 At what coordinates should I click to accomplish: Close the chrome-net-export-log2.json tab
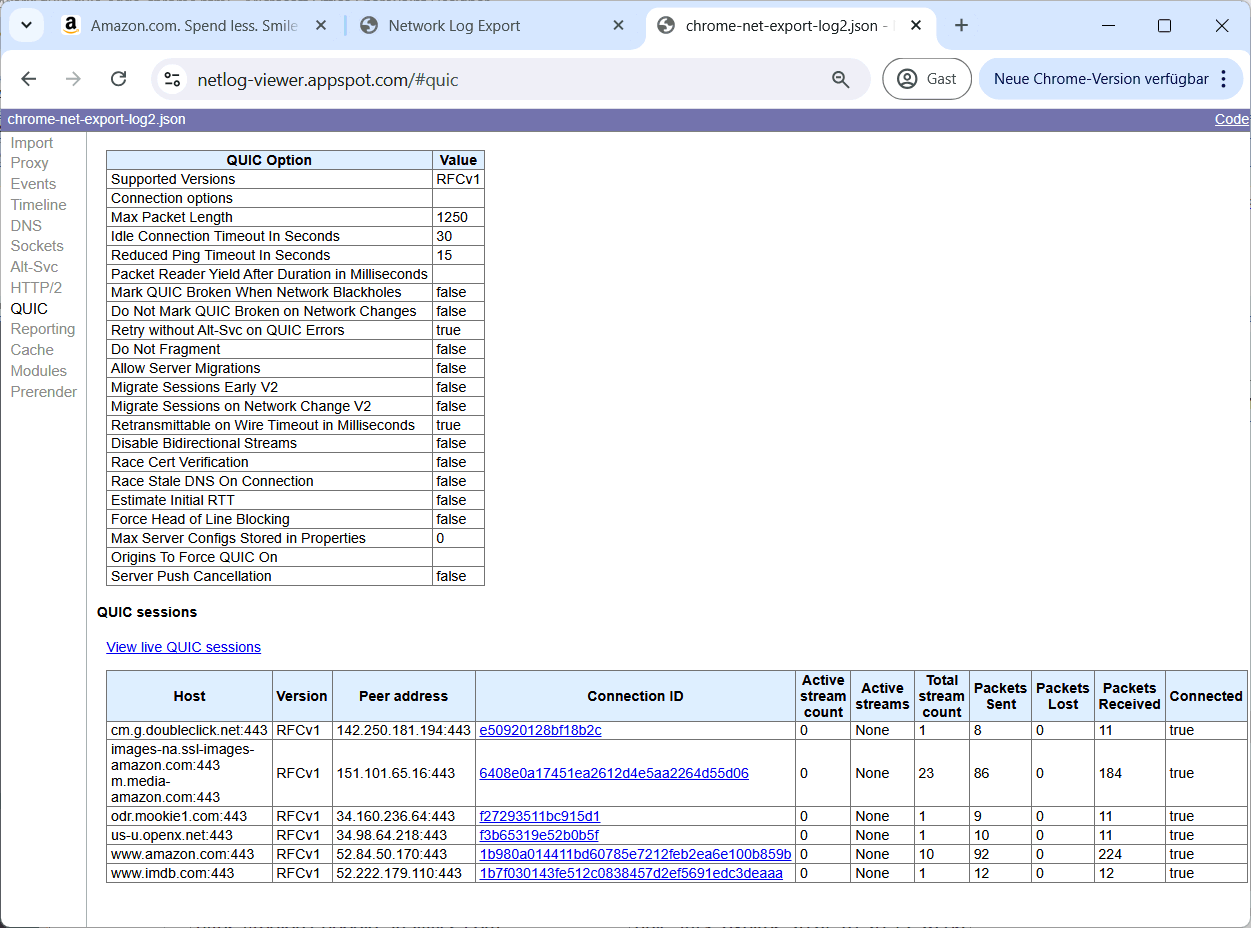(917, 26)
